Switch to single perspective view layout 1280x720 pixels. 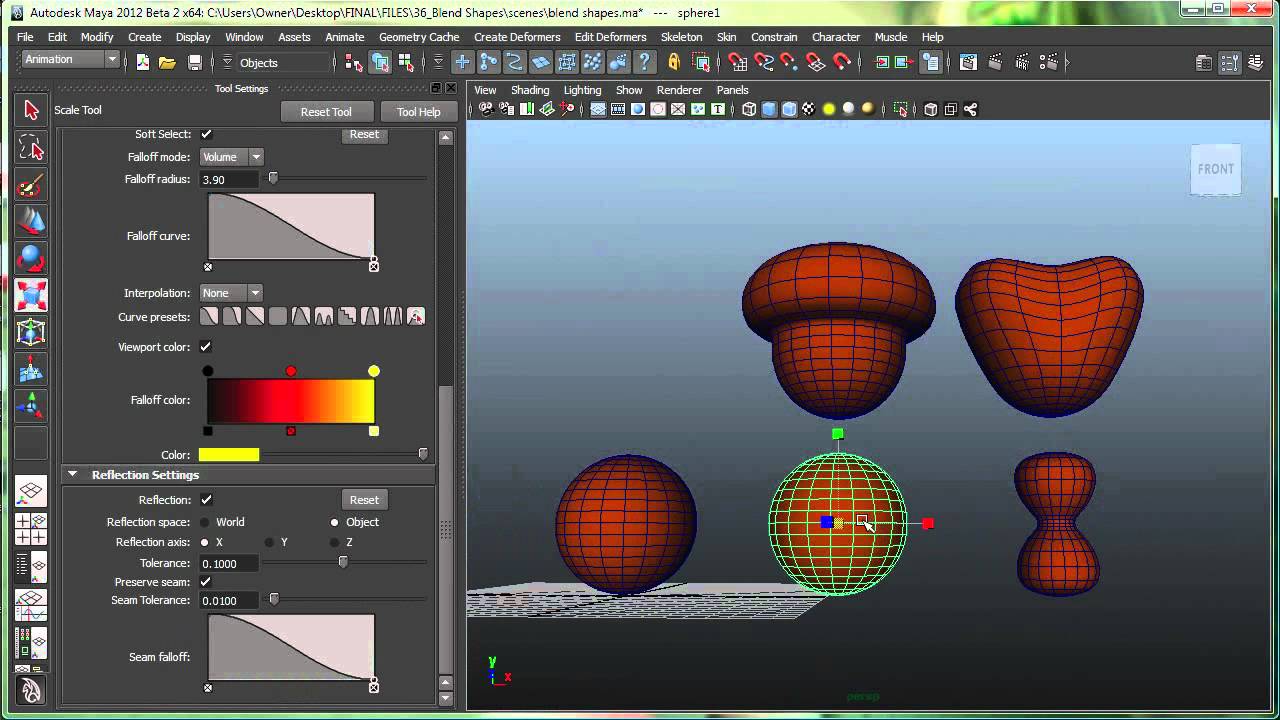coord(31,491)
